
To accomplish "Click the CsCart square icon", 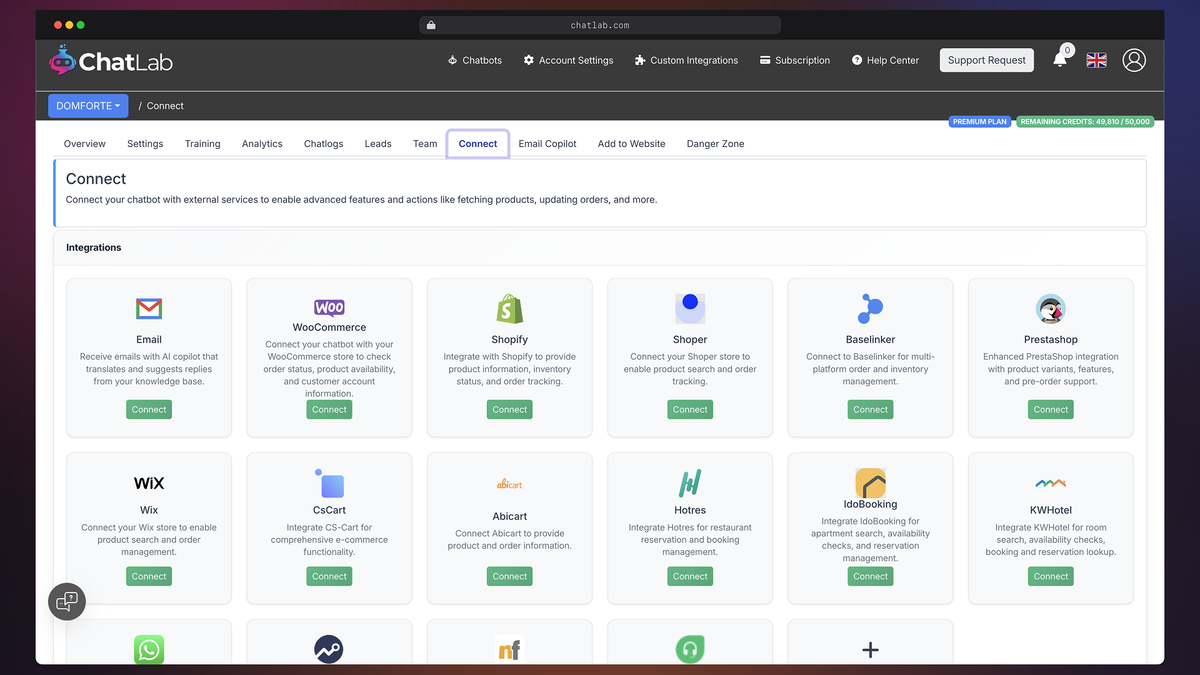I will click(329, 483).
